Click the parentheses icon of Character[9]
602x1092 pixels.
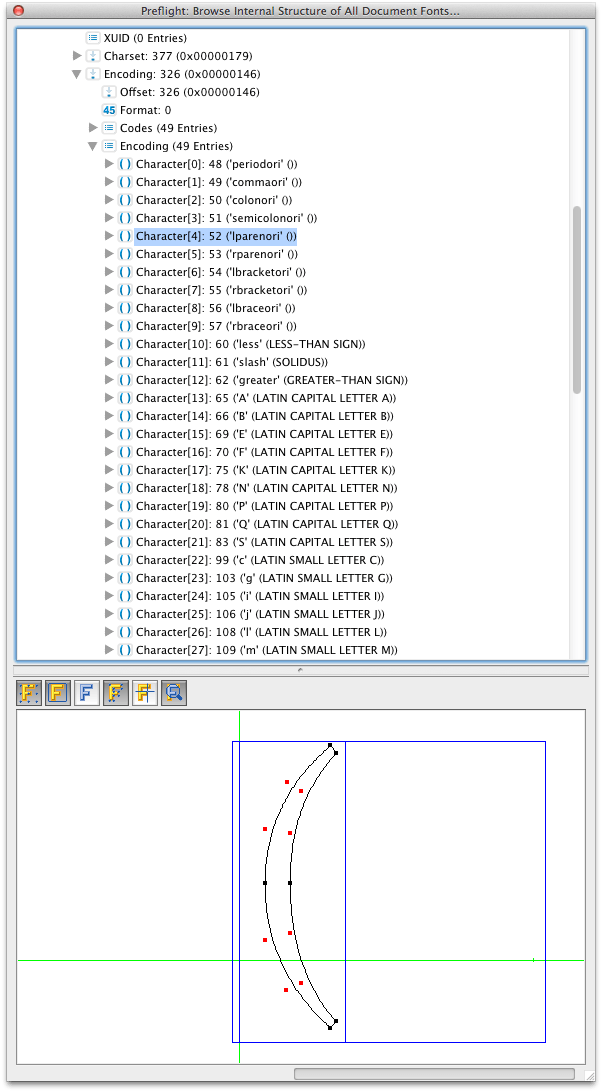[125, 326]
